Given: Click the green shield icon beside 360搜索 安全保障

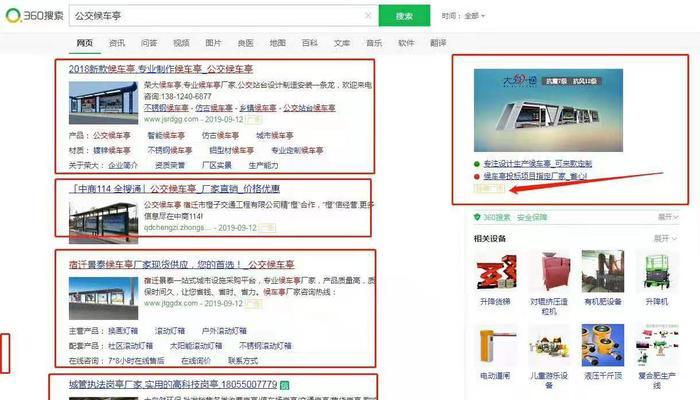Looking at the screenshot, I should pyautogui.click(x=477, y=217).
